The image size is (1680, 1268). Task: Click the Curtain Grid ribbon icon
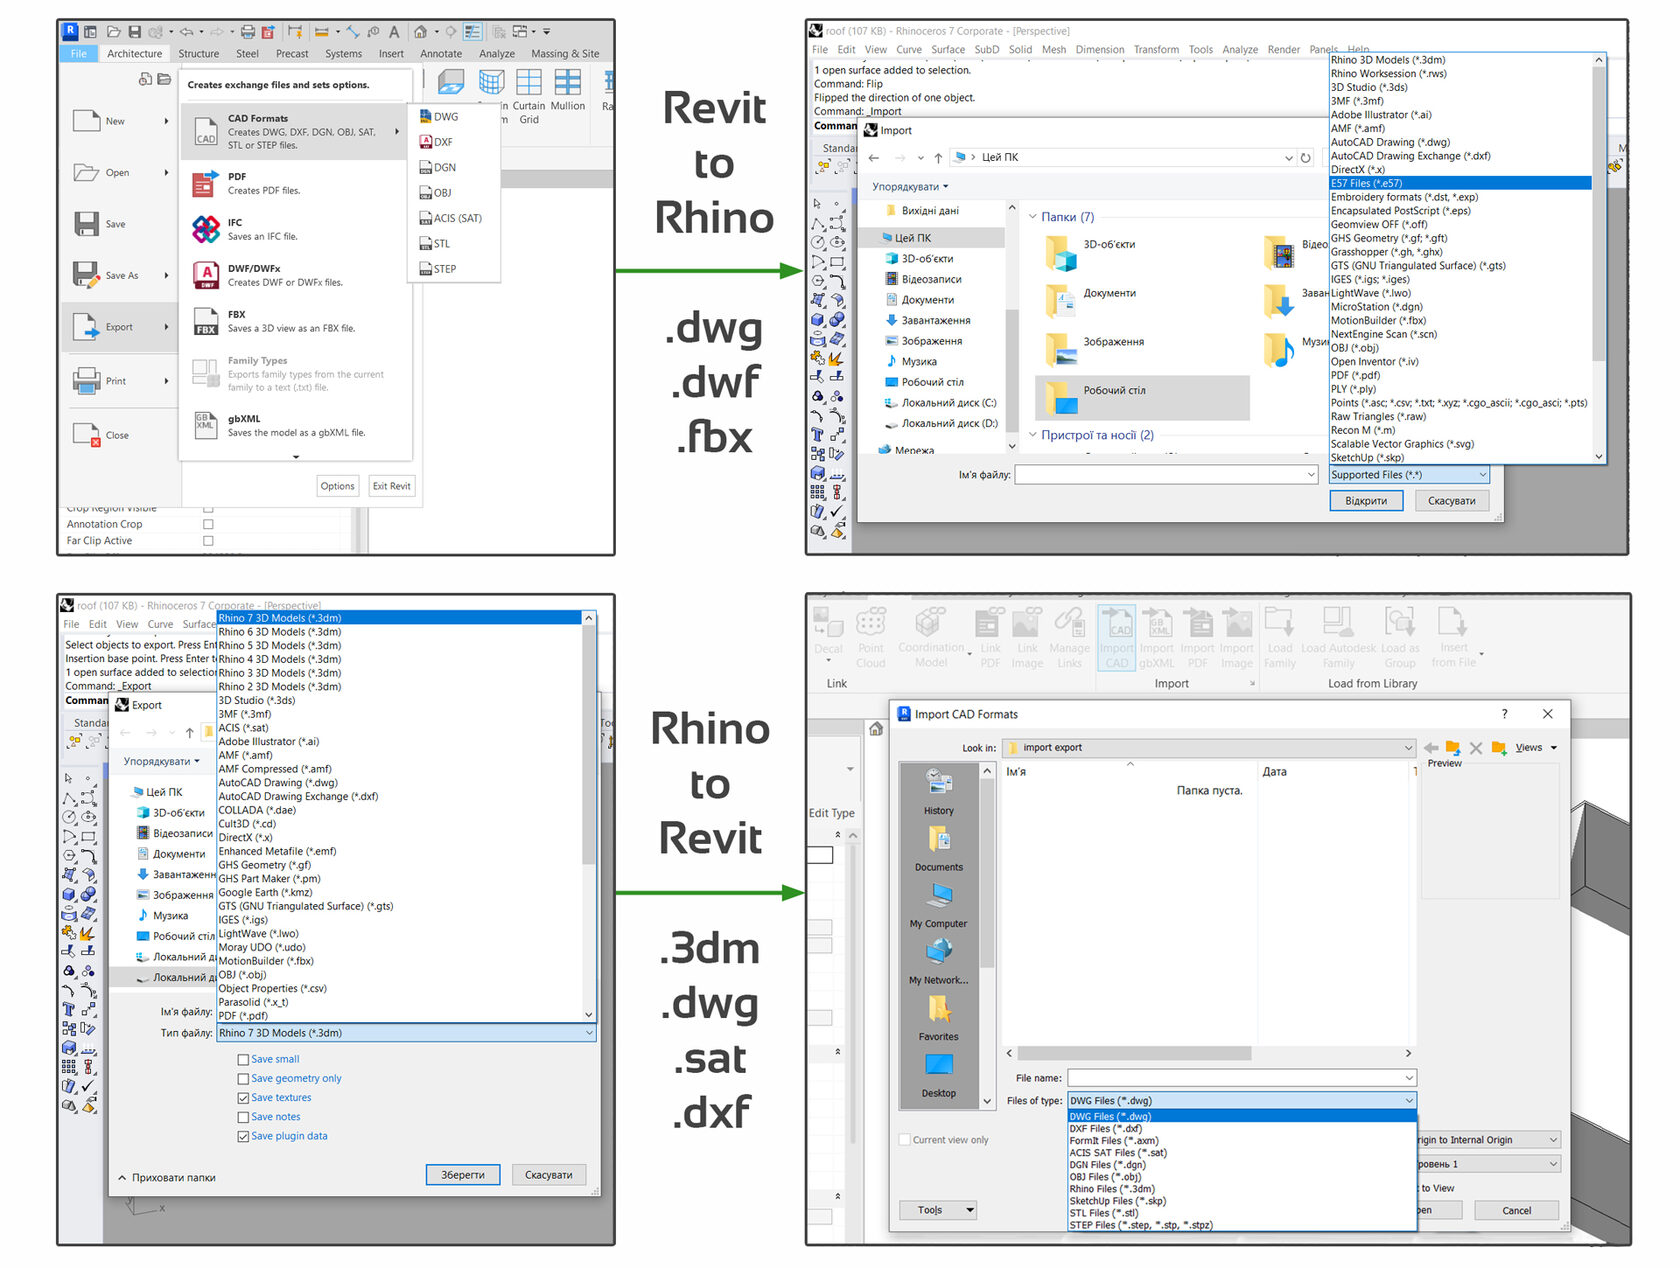coord(529,83)
